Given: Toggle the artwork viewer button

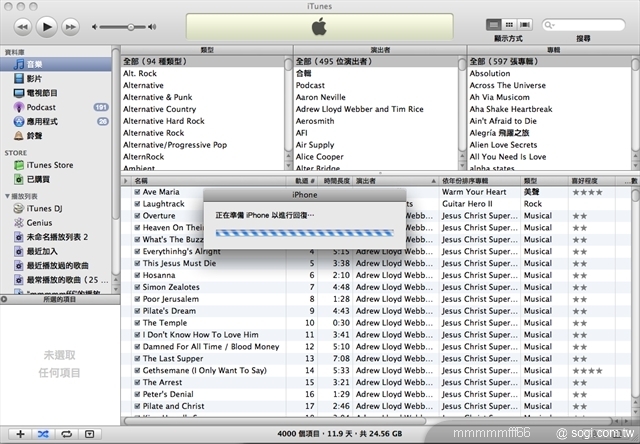Looking at the screenshot, I should [x=89, y=434].
